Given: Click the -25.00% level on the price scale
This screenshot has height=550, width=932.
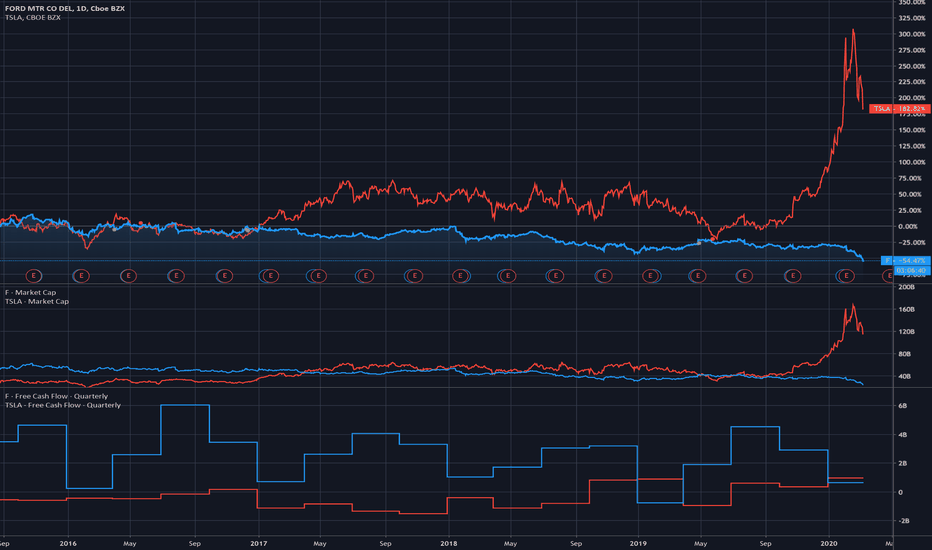Looking at the screenshot, I should 912,243.
